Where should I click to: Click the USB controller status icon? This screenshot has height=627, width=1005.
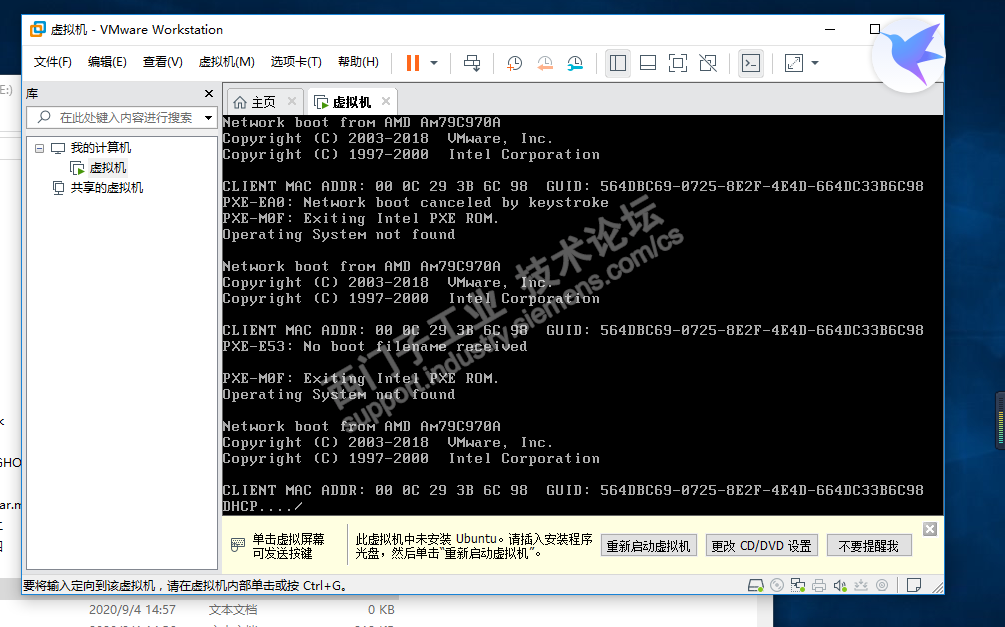(x=861, y=585)
